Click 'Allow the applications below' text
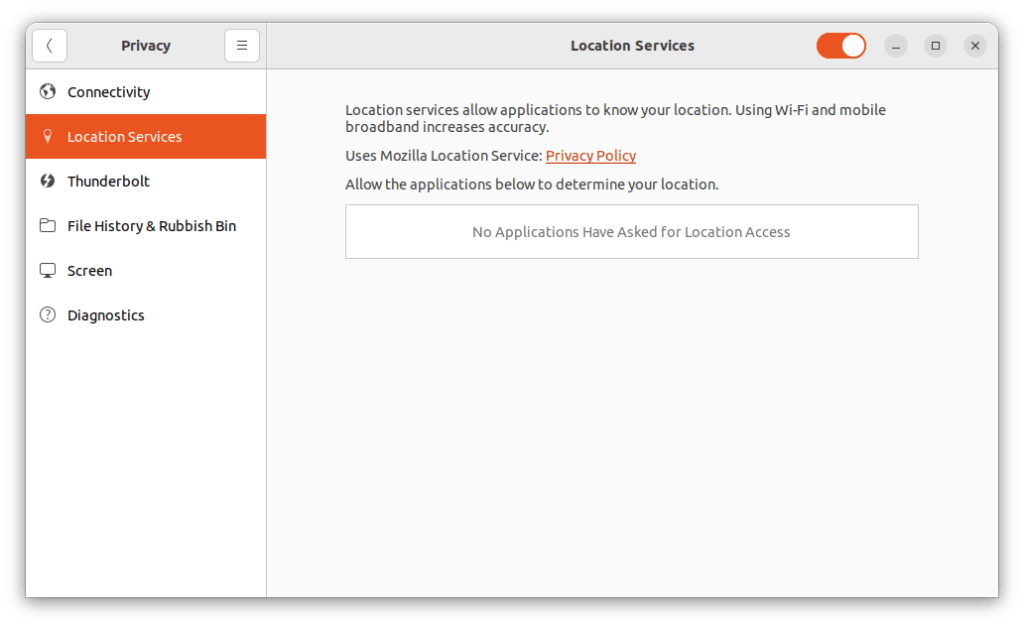Image resolution: width=1024 pixels, height=626 pixels. (x=532, y=184)
